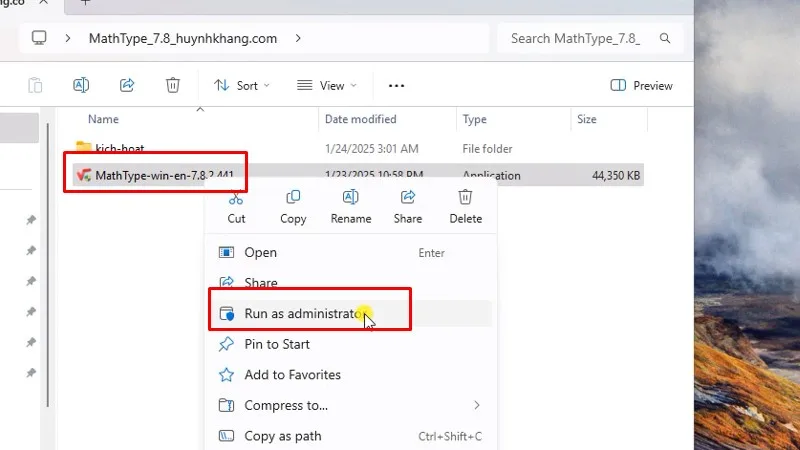Sort by the Size column header
800x450 pixels.
pos(587,119)
